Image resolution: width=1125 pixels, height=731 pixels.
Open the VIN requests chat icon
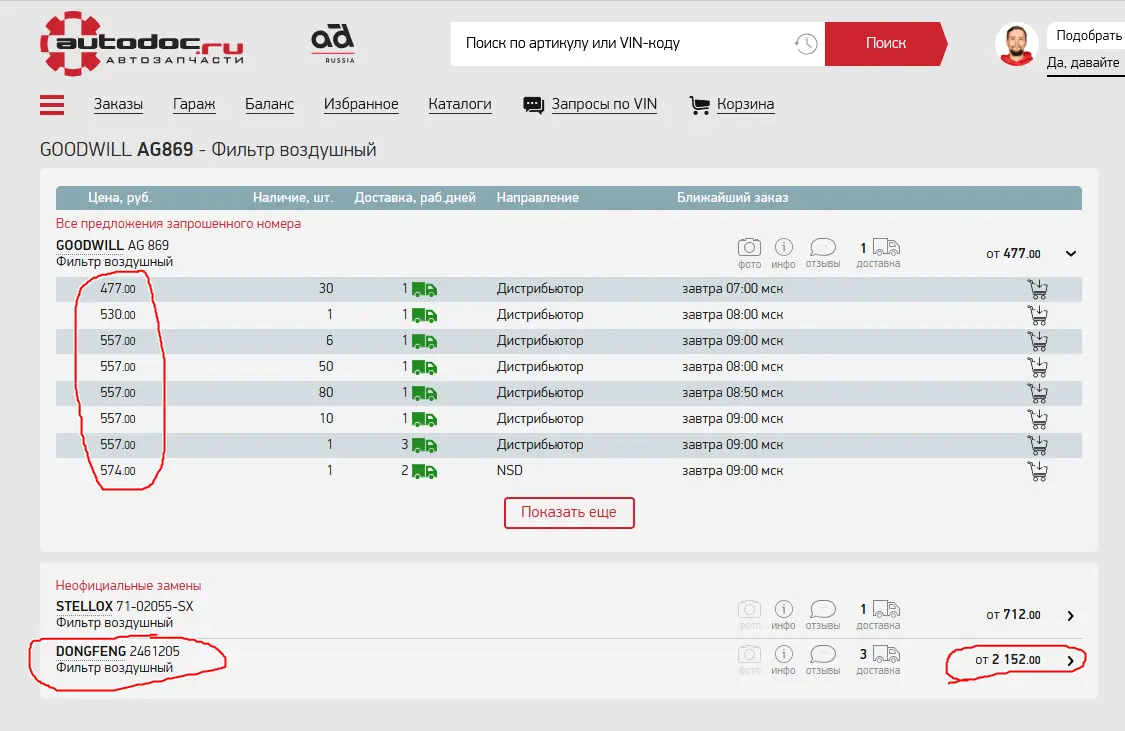coord(534,105)
